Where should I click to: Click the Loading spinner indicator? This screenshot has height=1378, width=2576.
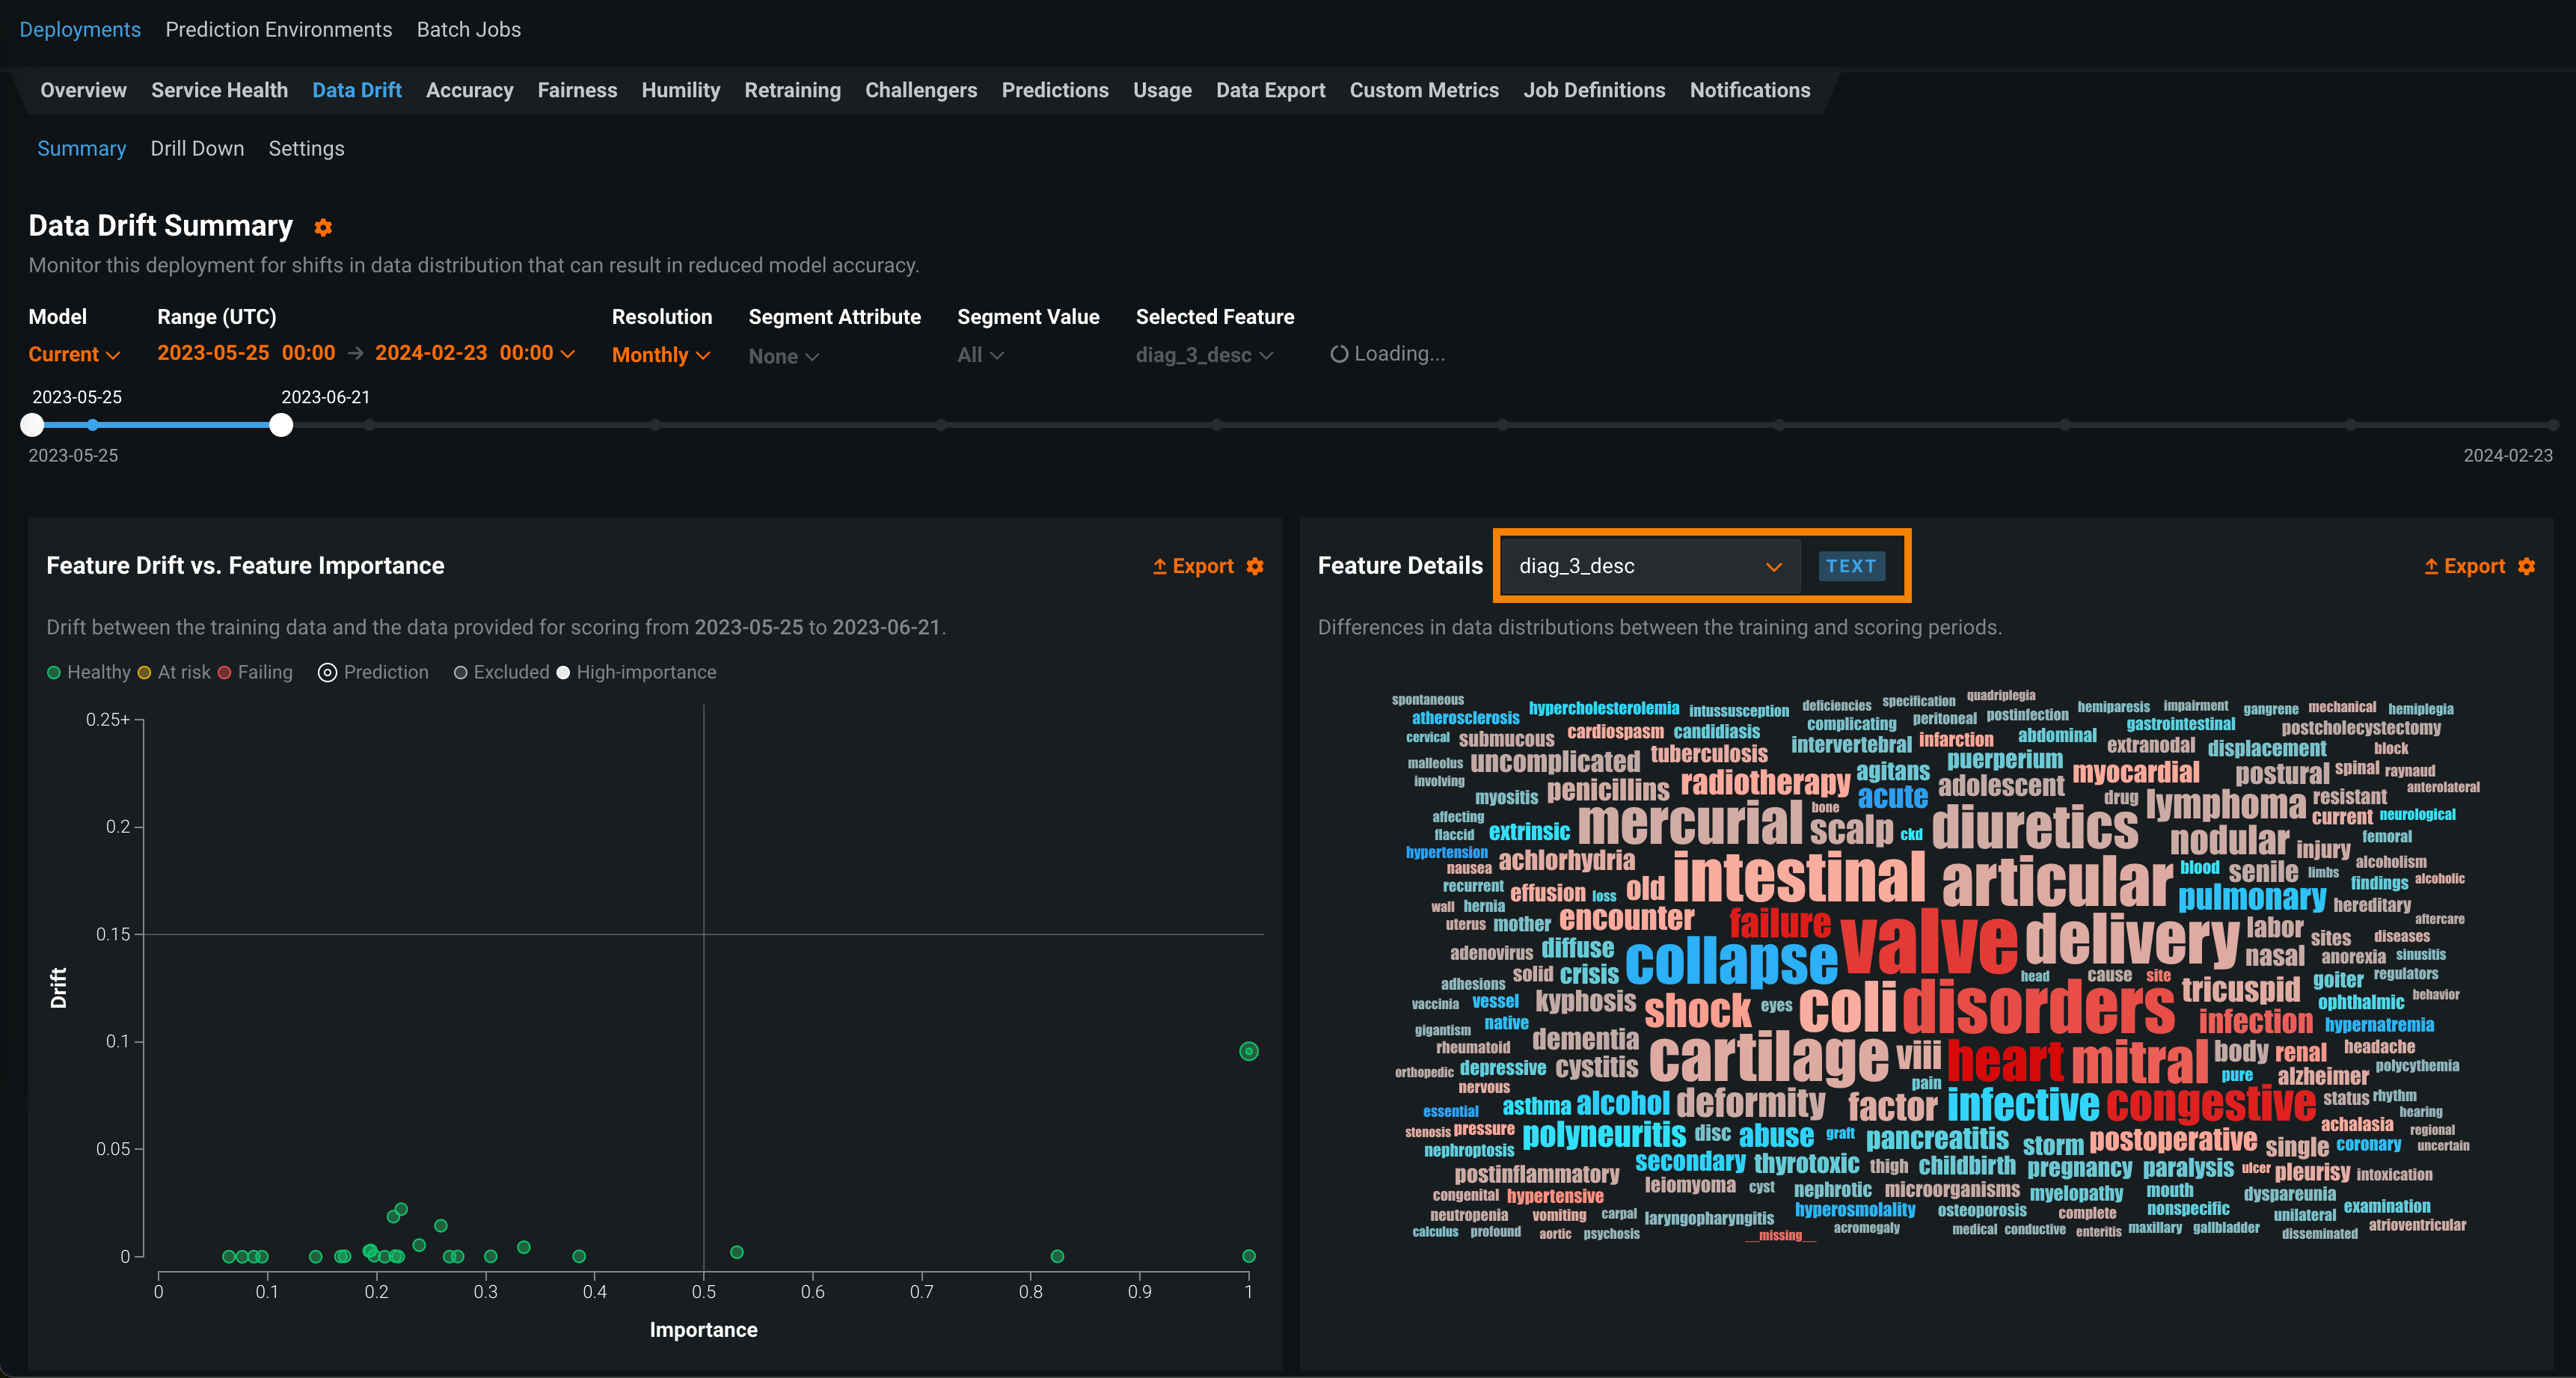click(x=1339, y=354)
